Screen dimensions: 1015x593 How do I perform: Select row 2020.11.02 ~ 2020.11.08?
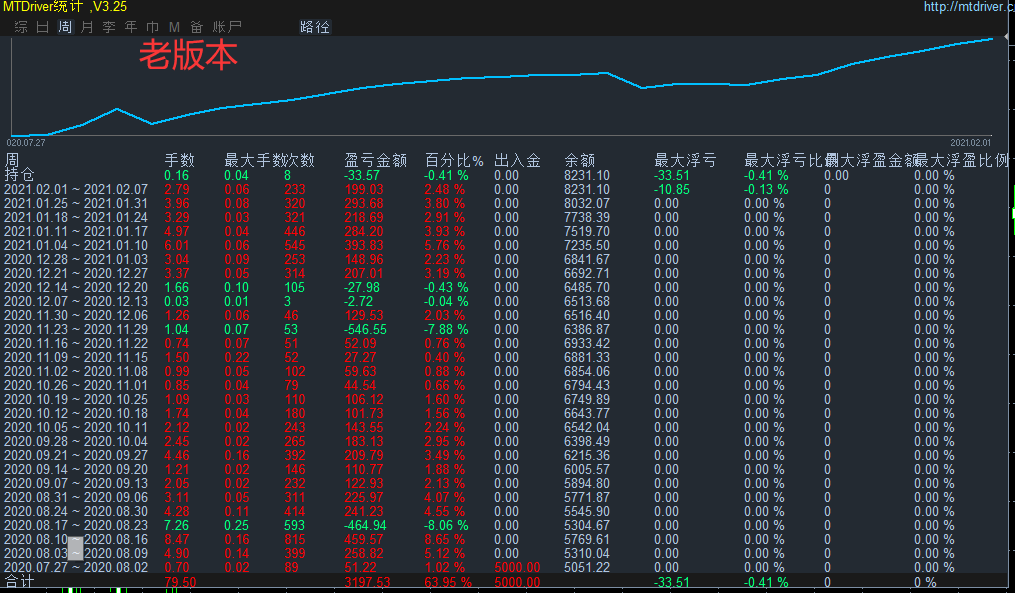76,372
